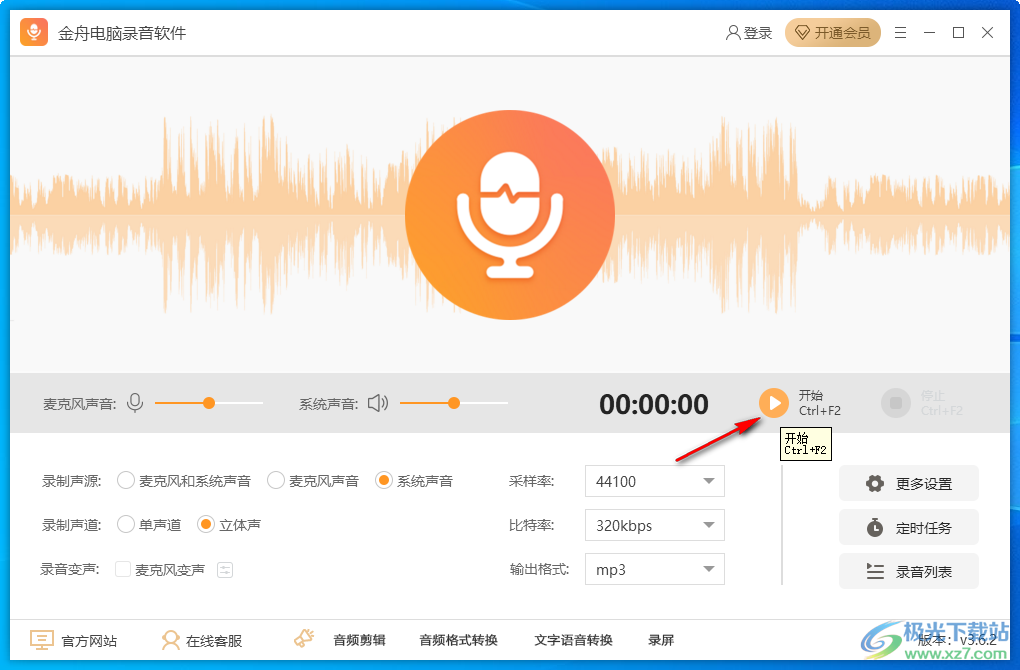Screen dimensions: 1020x670
Task: Open the 录音列表 recording list
Action: 908,571
